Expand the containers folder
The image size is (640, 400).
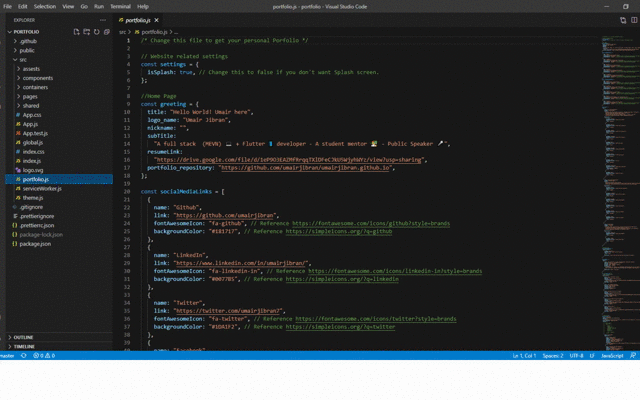(35, 87)
